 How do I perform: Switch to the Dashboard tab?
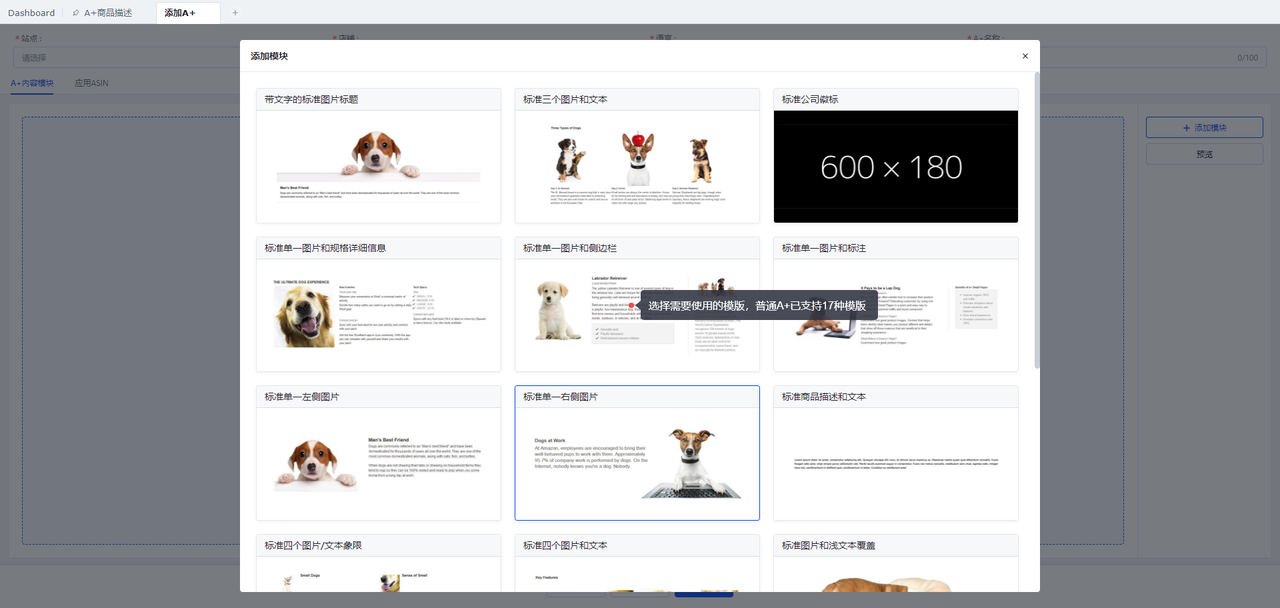(x=31, y=13)
